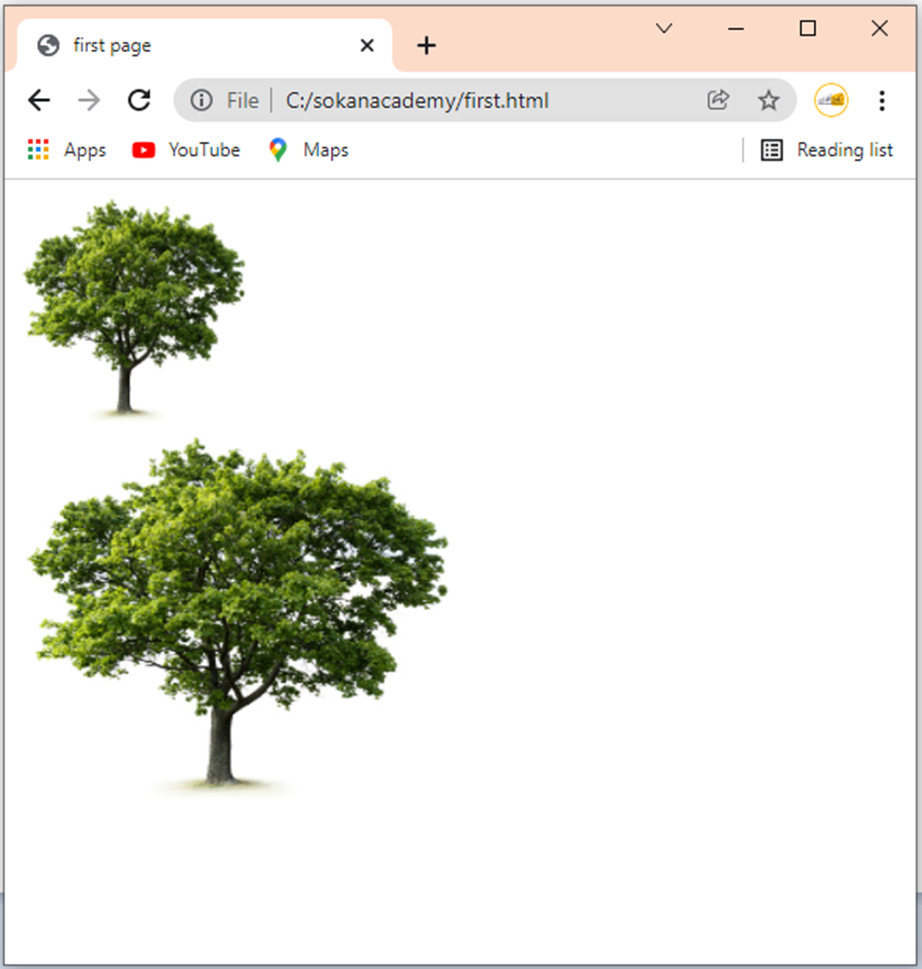Maximize the browser window

[808, 28]
